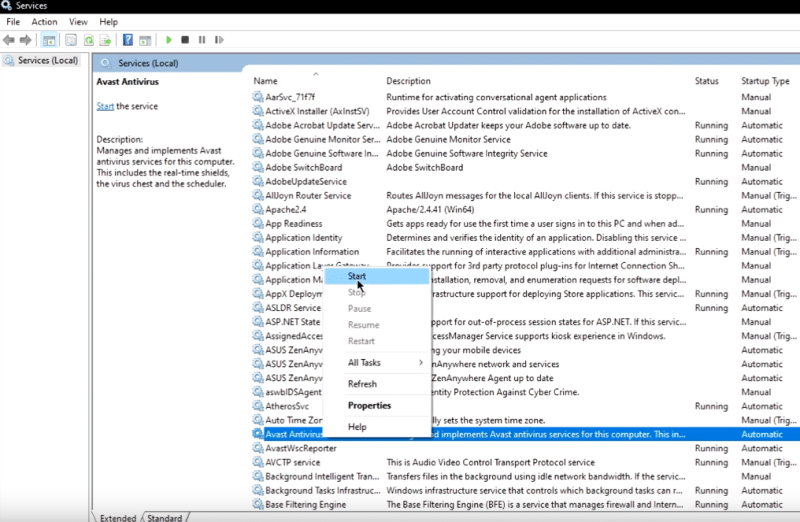Click the Export List toolbar icon

[105, 40]
